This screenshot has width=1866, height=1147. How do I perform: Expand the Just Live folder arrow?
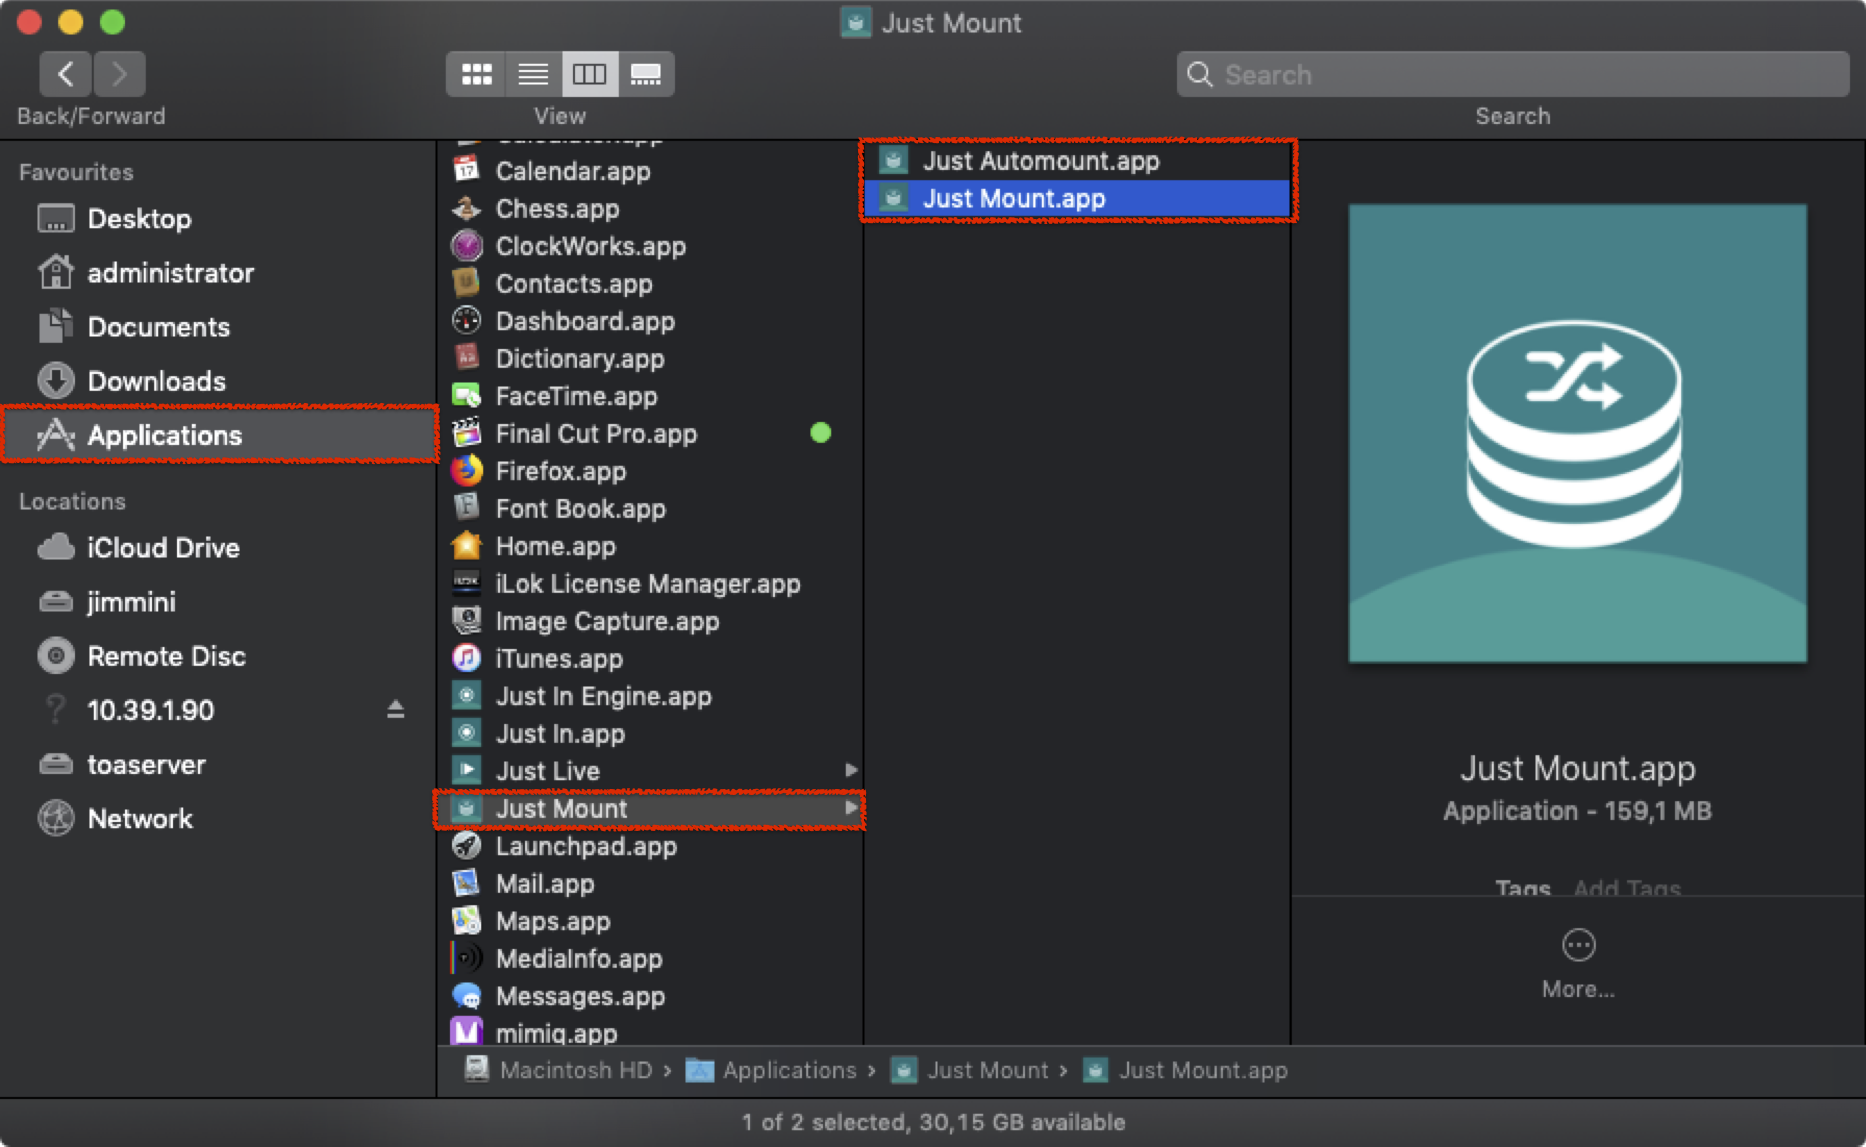851,771
